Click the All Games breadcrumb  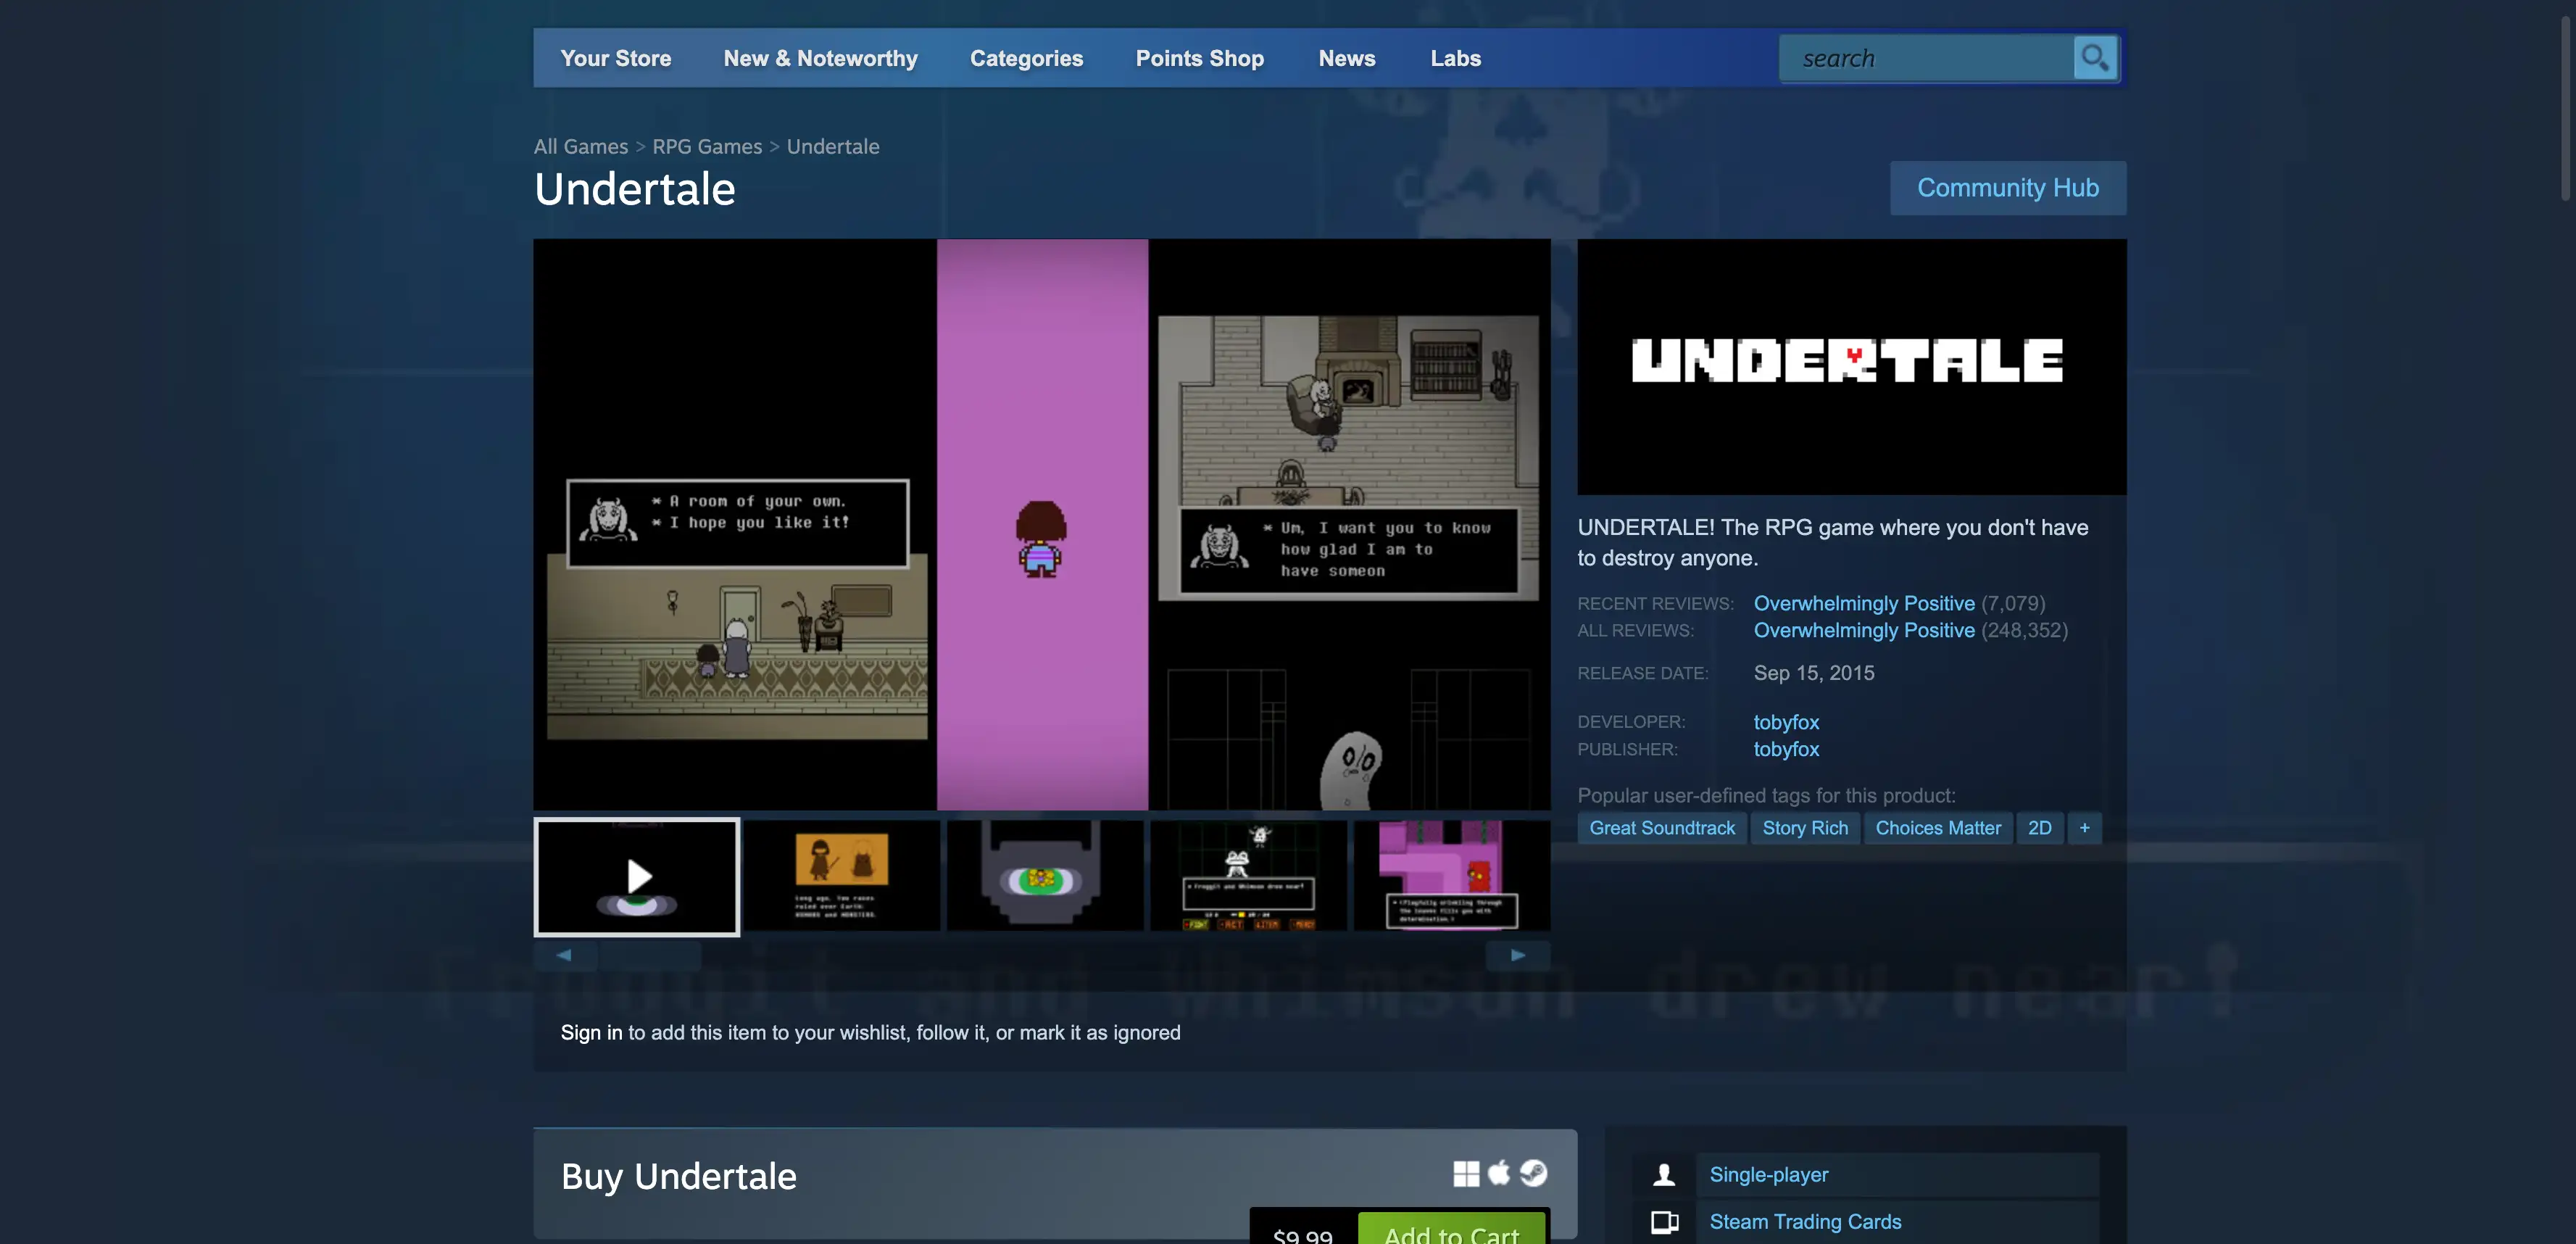(581, 146)
